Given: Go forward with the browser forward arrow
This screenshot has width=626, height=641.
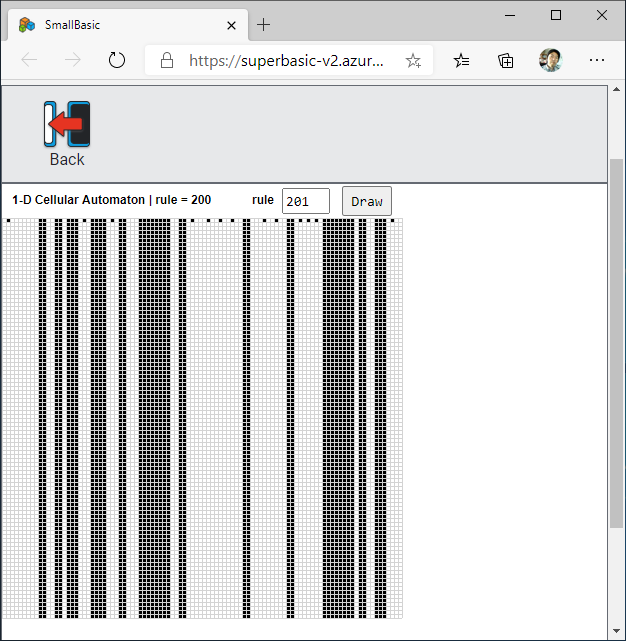Looking at the screenshot, I should point(73,61).
